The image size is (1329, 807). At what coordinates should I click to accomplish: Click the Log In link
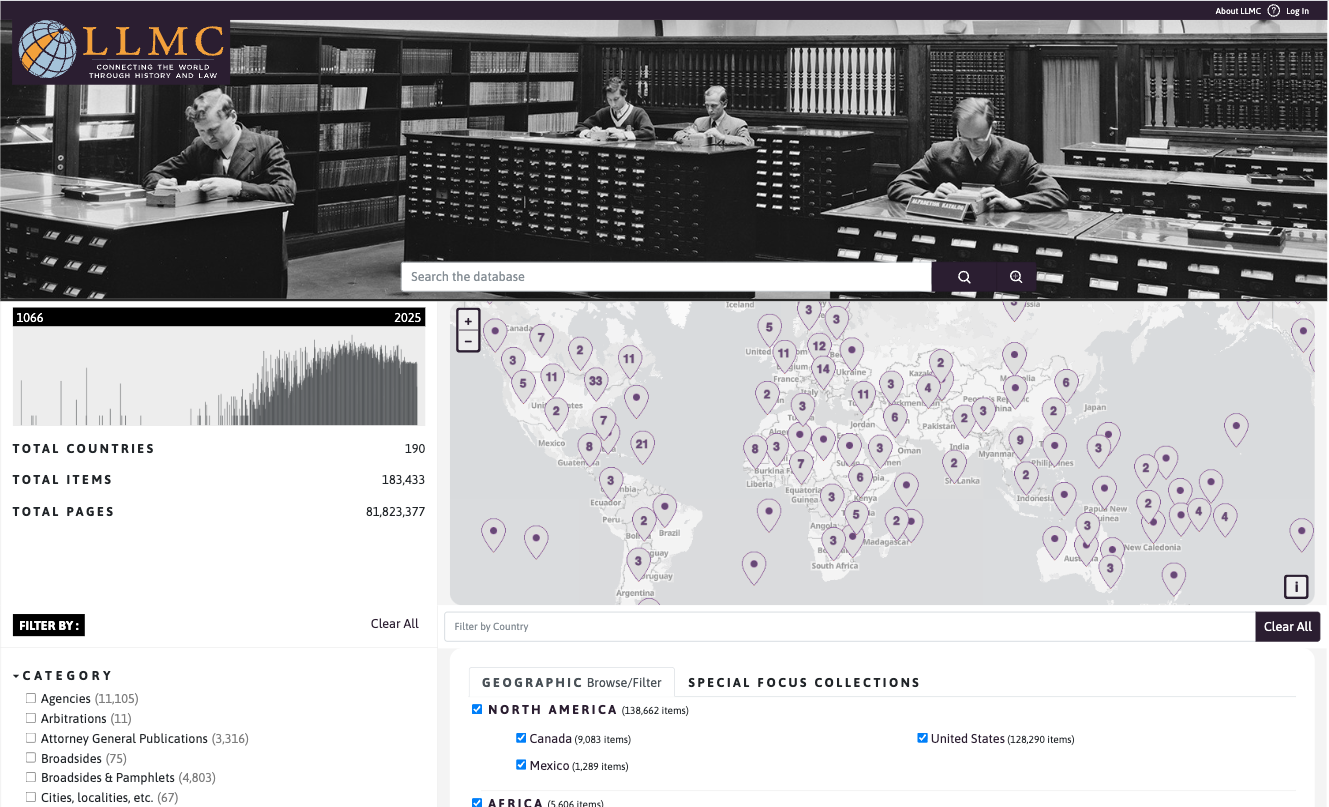pyautogui.click(x=1297, y=10)
